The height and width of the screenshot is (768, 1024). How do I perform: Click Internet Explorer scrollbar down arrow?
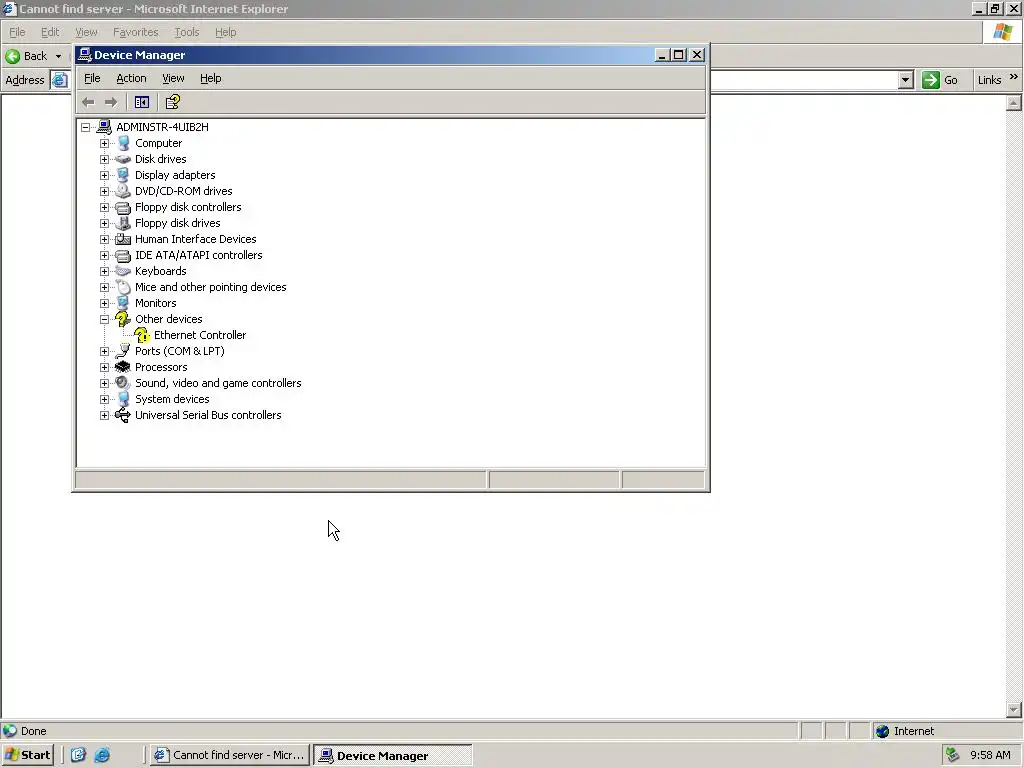1014,709
